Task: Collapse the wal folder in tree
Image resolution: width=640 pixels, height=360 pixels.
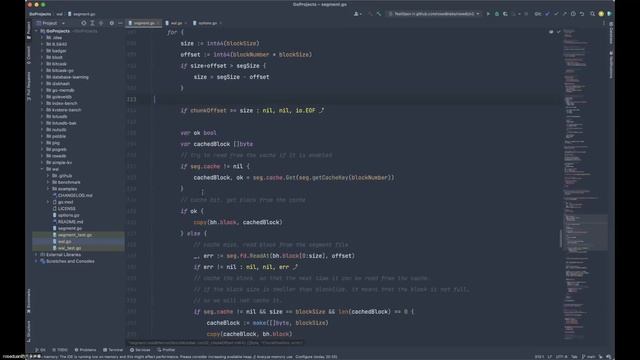Action: [42, 169]
